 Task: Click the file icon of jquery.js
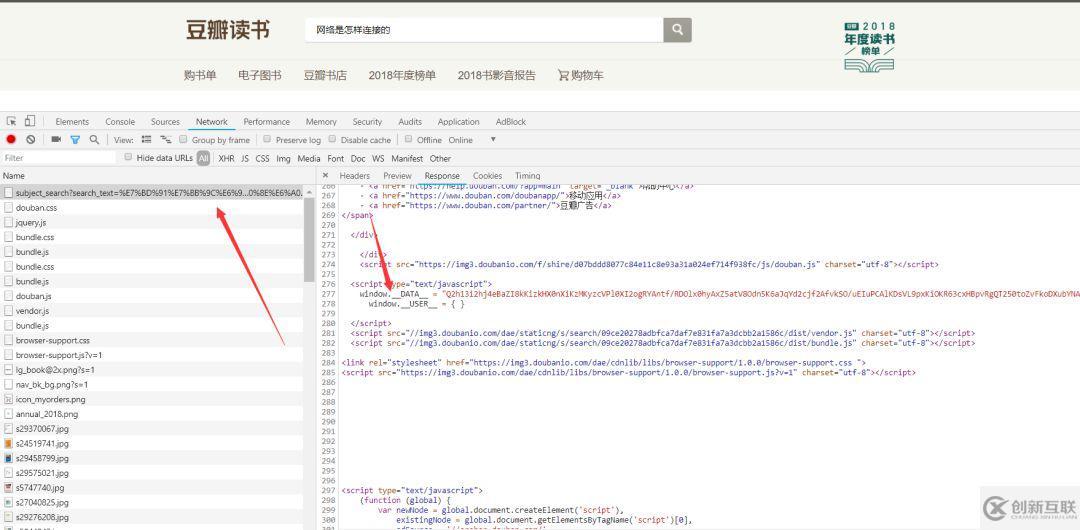(x=8, y=222)
